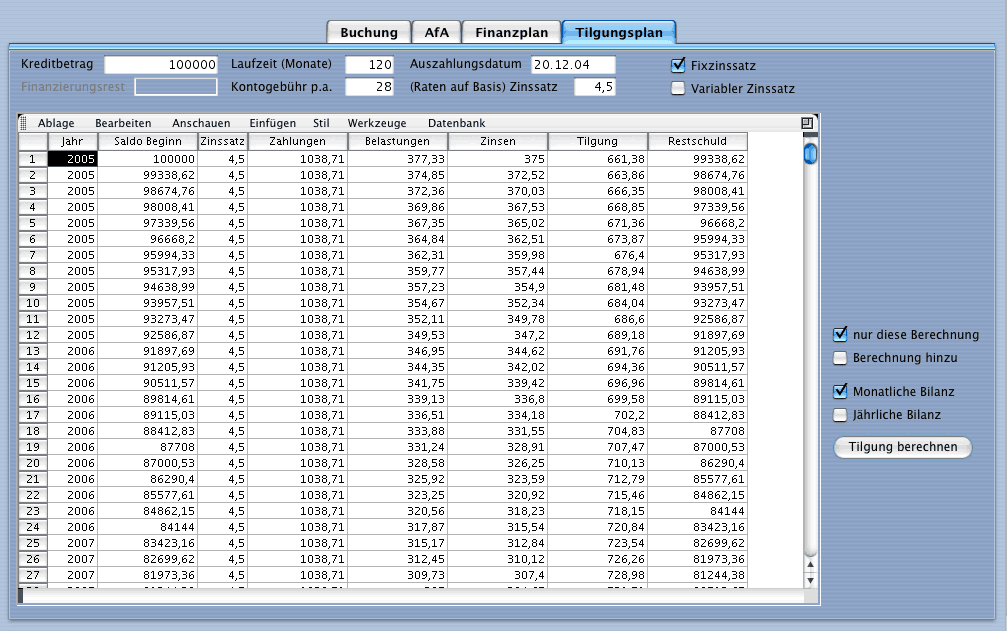Click the Tilgung berechnen button
This screenshot has width=1007, height=631.
(902, 447)
